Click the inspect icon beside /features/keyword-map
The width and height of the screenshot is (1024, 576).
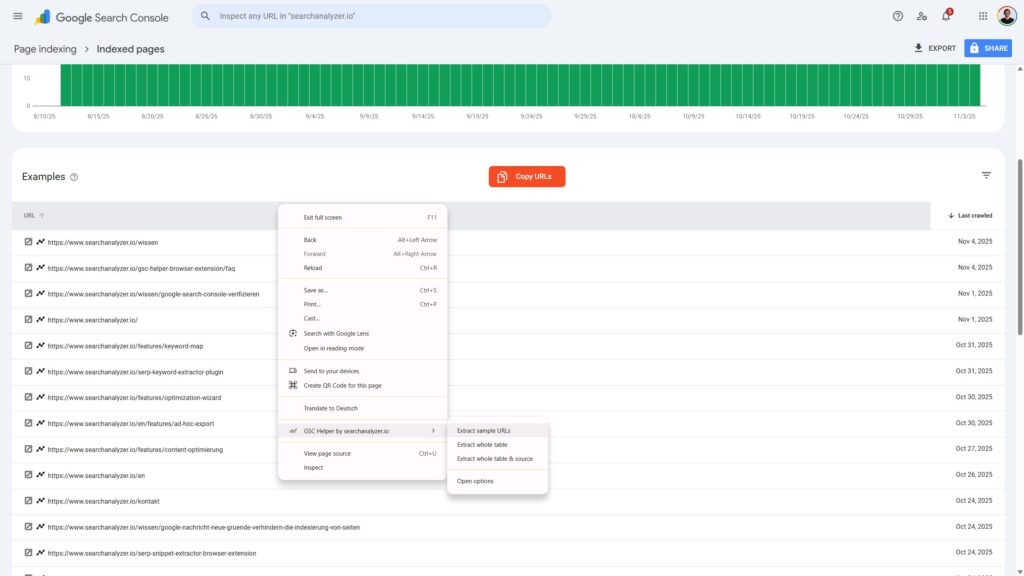[x=29, y=346]
